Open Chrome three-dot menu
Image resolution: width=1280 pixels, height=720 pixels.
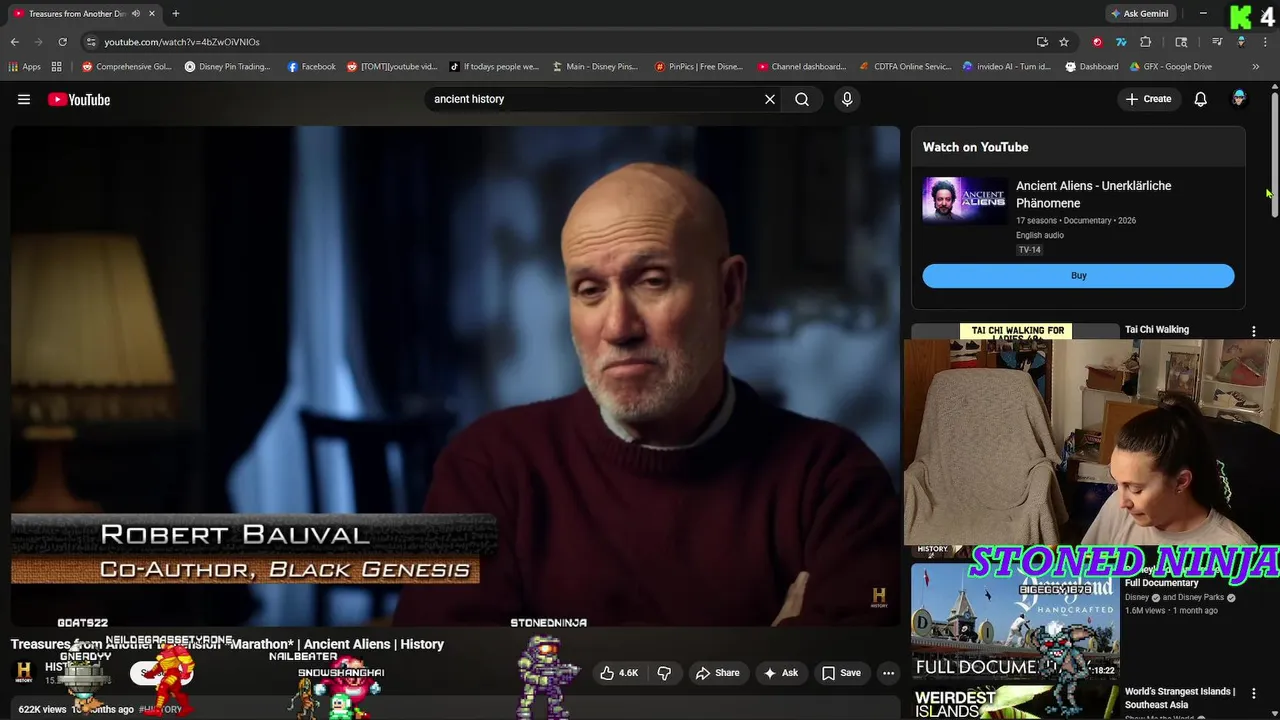[x=1265, y=42]
